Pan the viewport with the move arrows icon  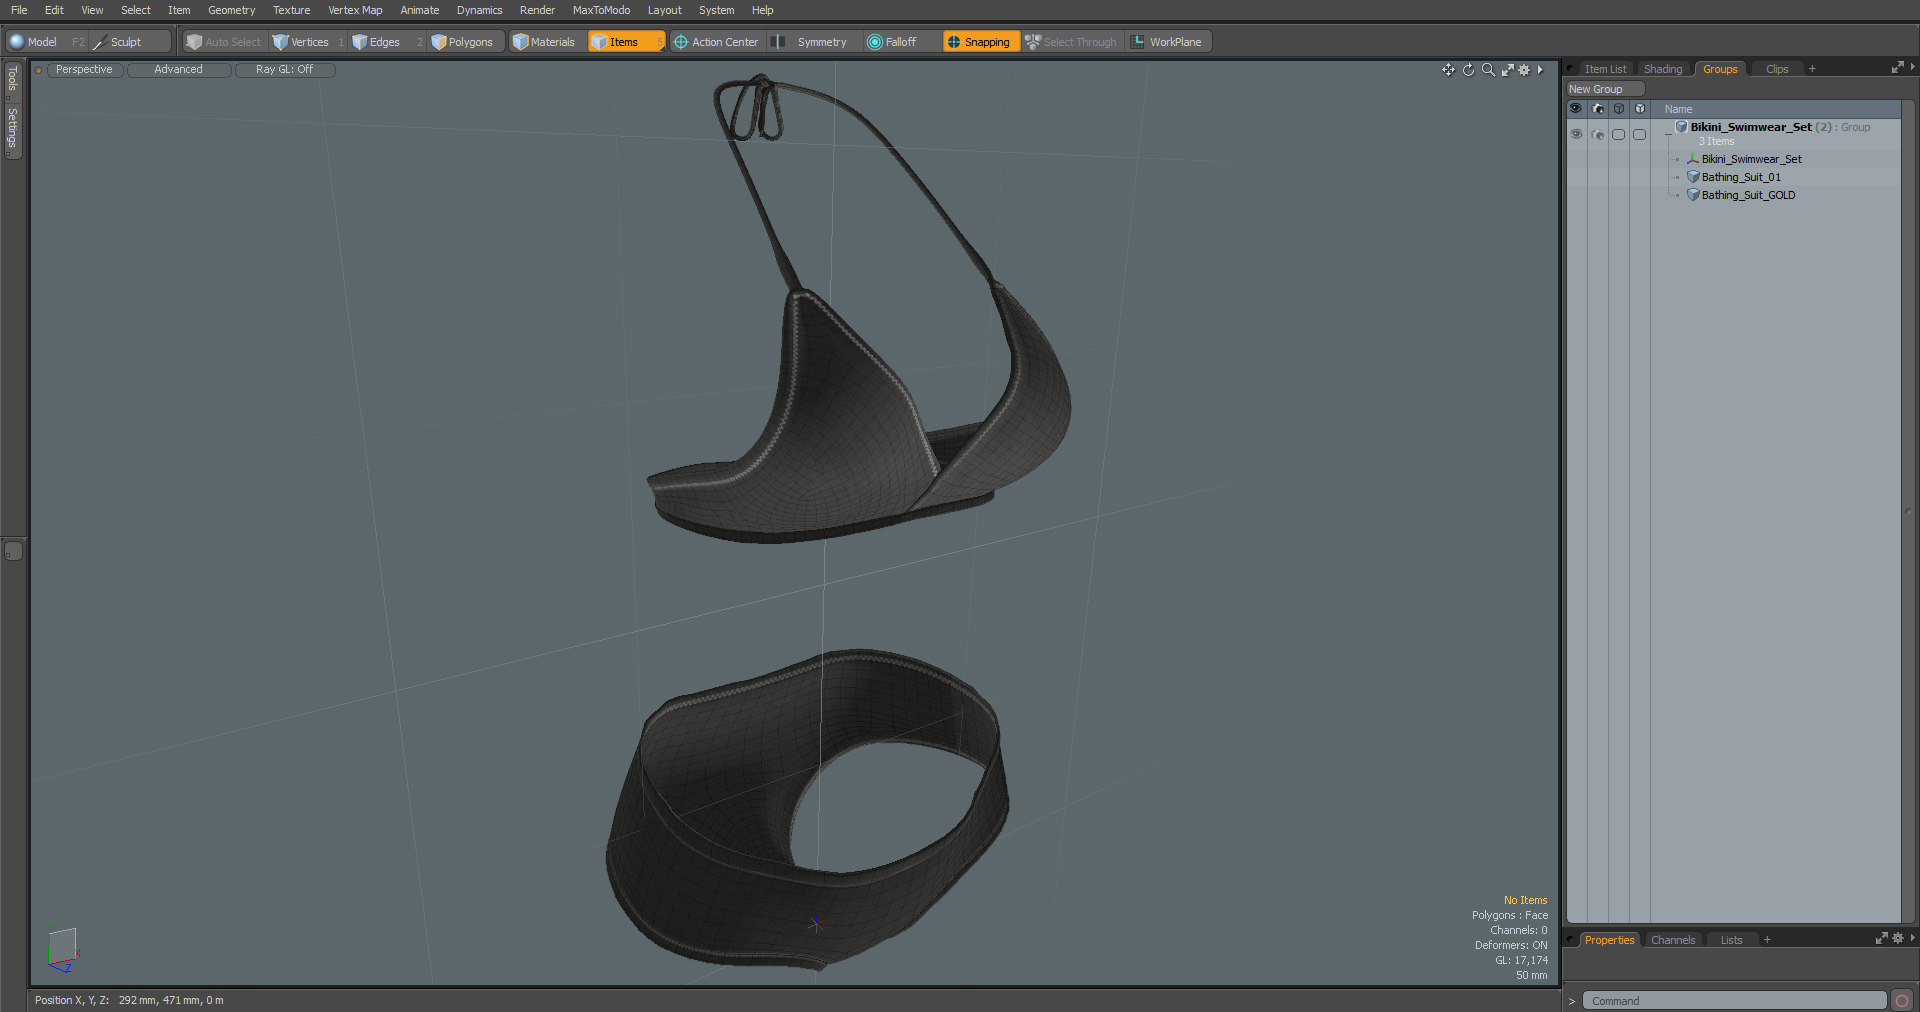pyautogui.click(x=1448, y=70)
